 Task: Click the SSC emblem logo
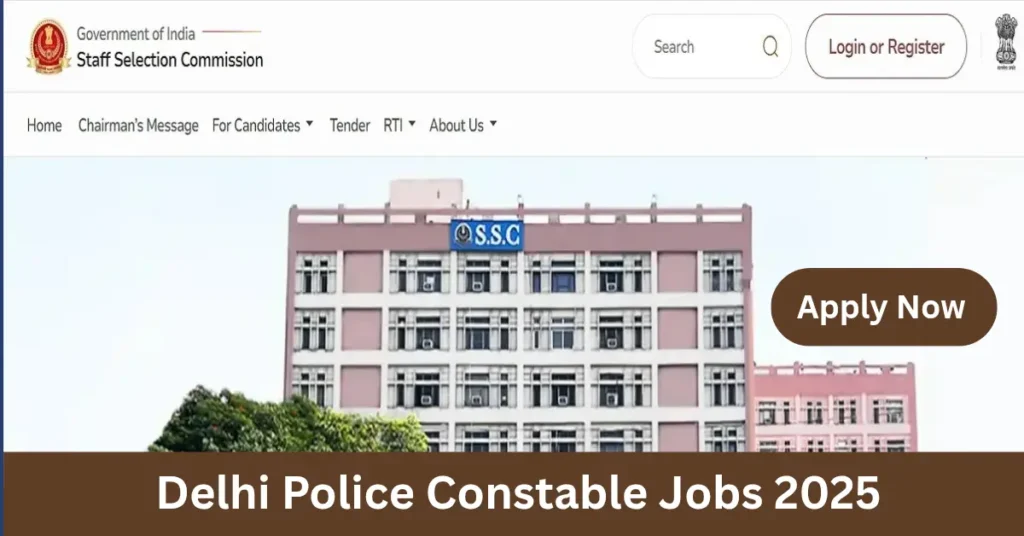coord(48,46)
